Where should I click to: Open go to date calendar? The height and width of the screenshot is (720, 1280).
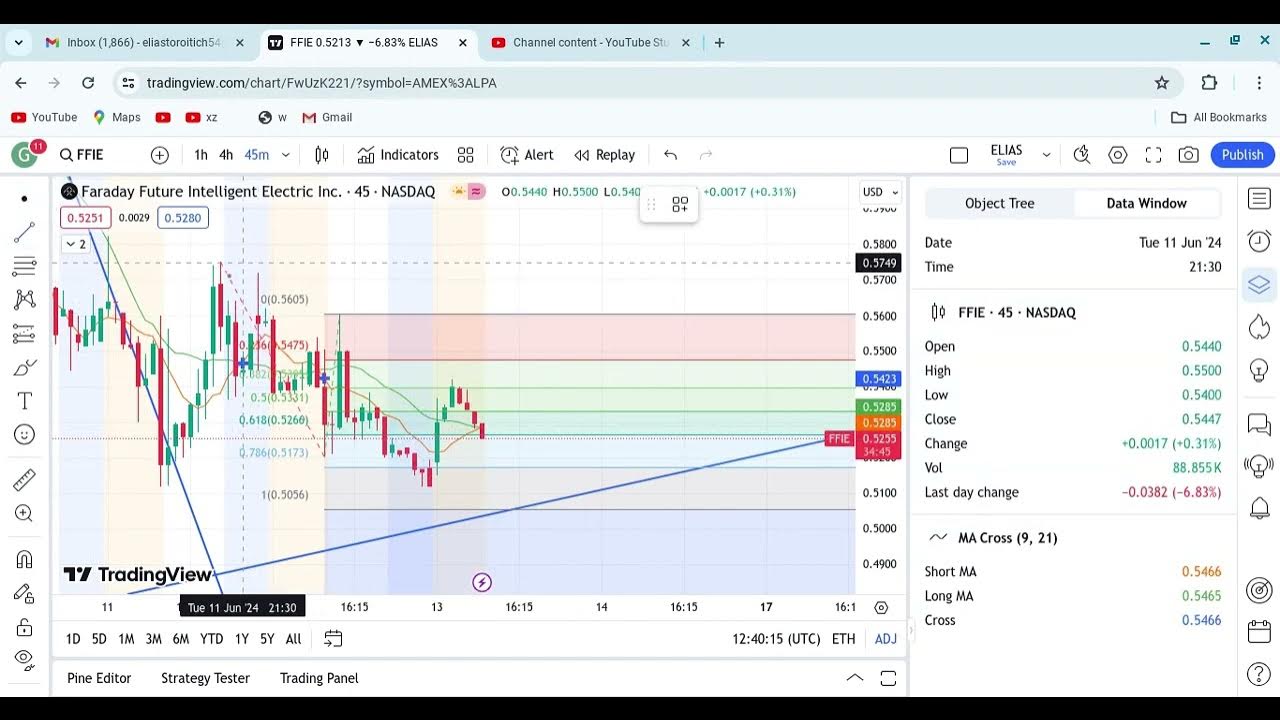coord(333,639)
